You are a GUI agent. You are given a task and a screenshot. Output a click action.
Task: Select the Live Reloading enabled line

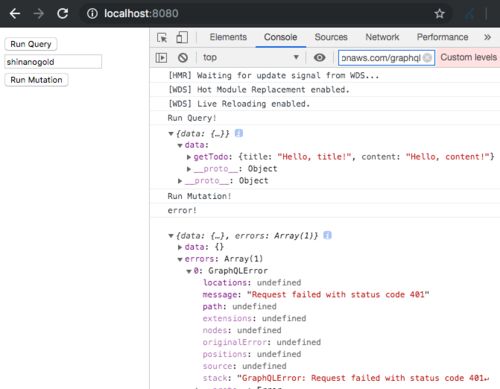(x=239, y=104)
